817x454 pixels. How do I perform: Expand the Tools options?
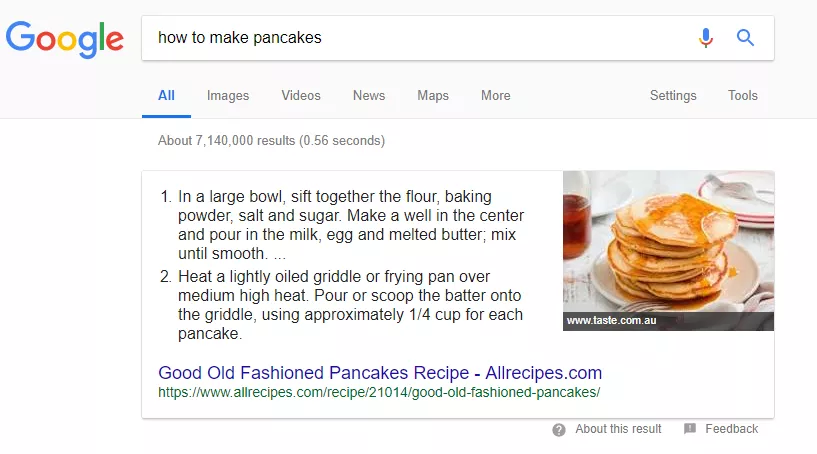tap(742, 95)
